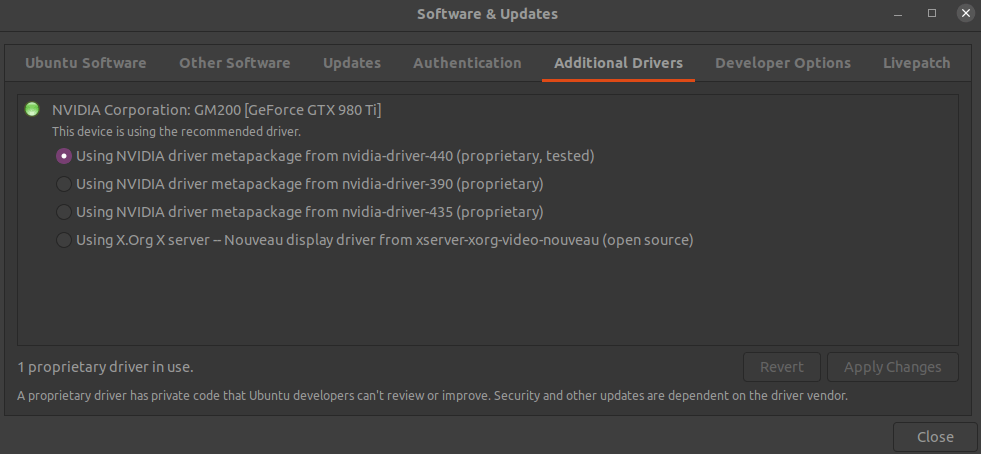Open the Ubuntu Software tab
Screen dimensions: 981x454
86,63
